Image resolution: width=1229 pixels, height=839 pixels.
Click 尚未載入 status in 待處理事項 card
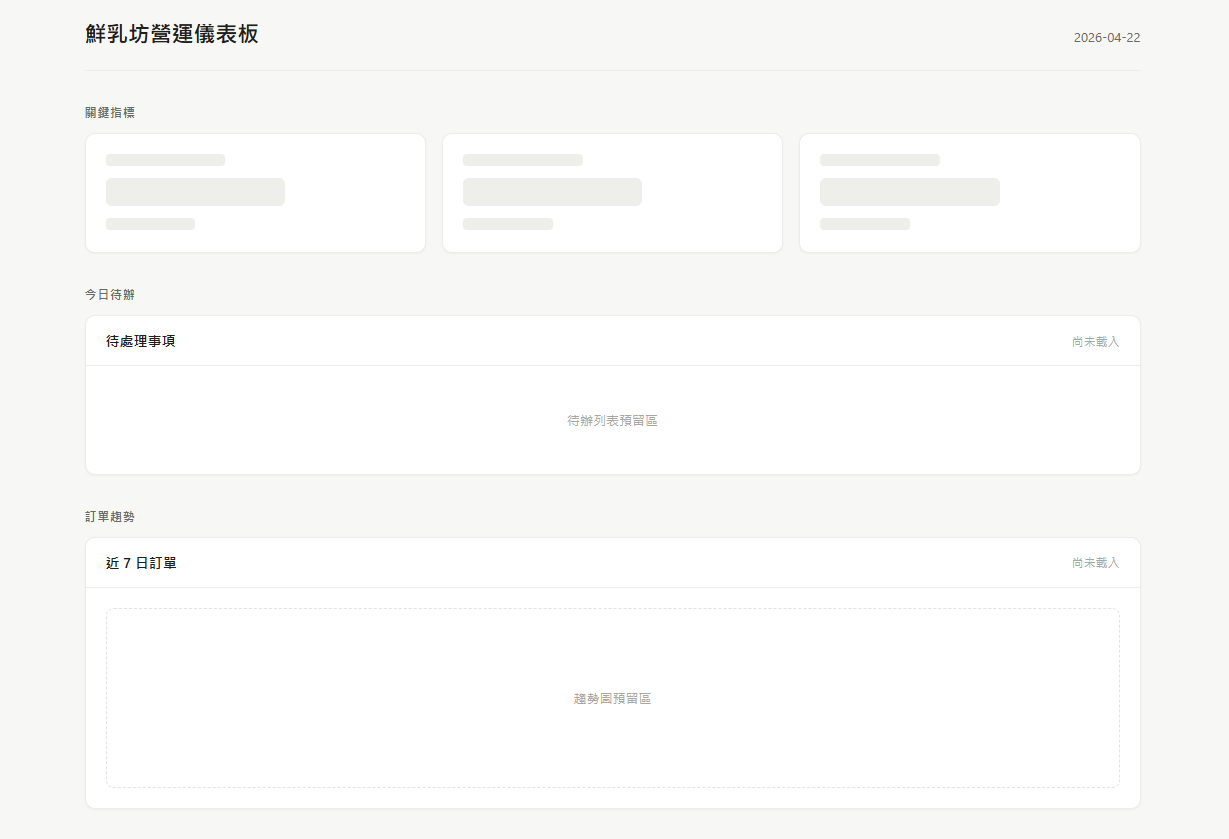pyautogui.click(x=1095, y=342)
